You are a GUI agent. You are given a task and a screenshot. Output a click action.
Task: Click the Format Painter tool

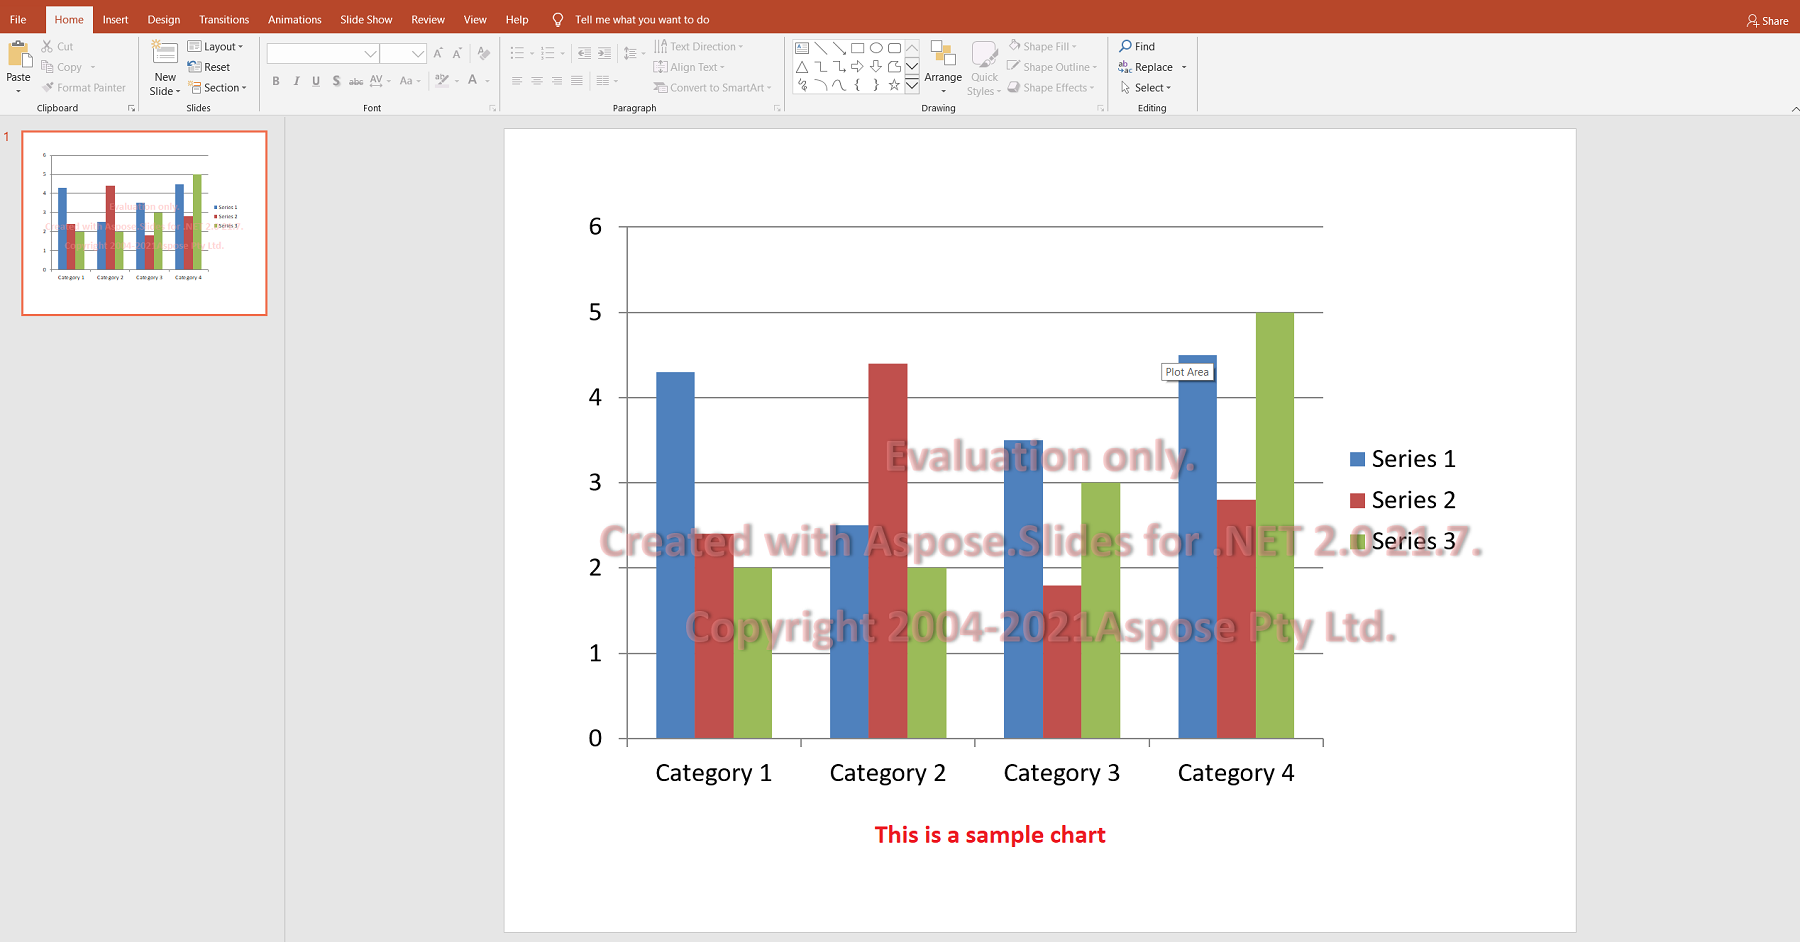(84, 88)
